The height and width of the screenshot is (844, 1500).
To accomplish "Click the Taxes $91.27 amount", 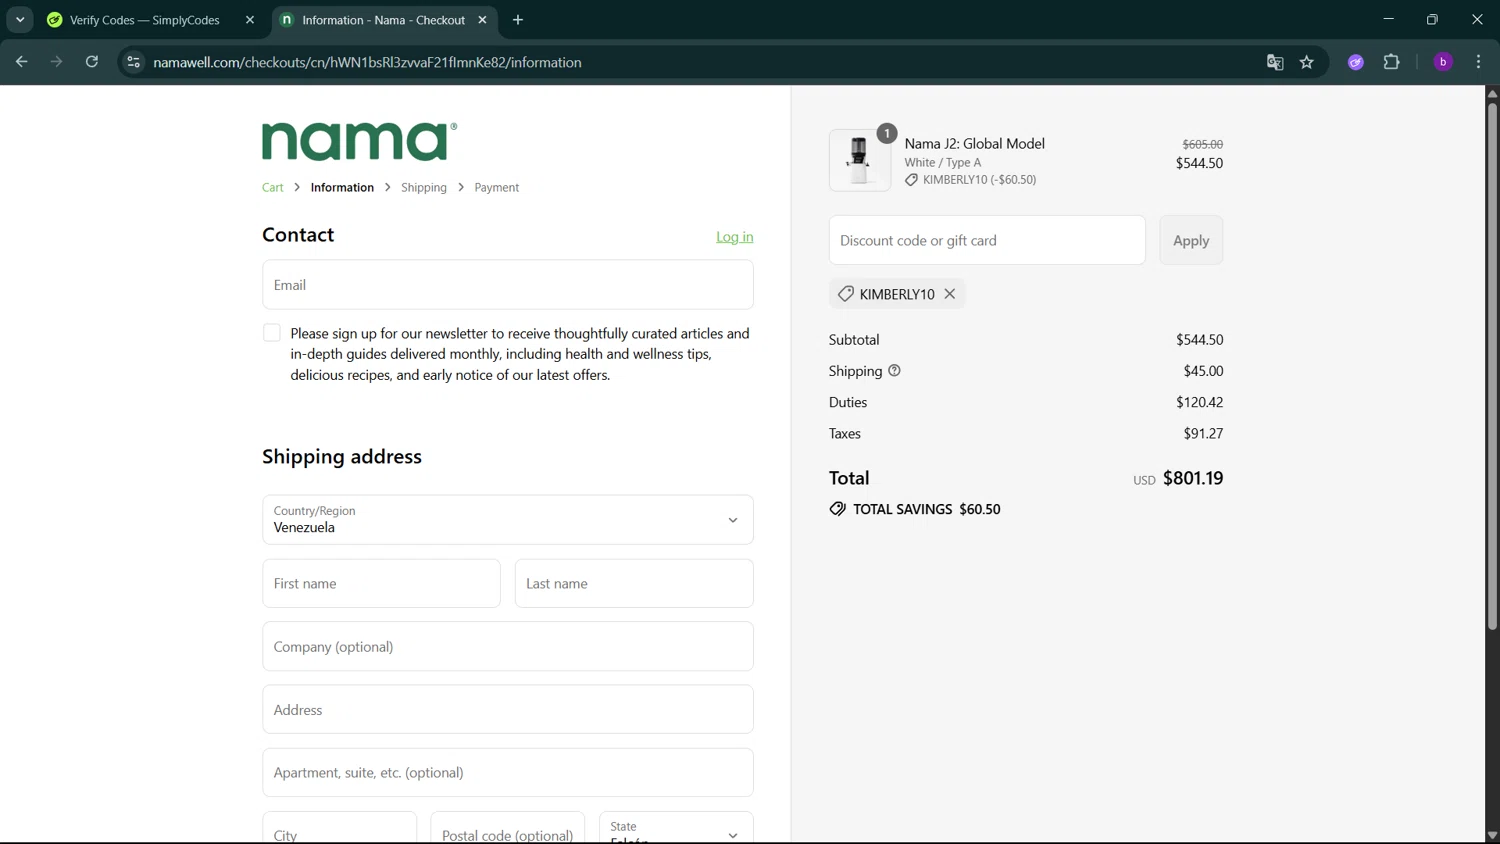I will click(1203, 433).
